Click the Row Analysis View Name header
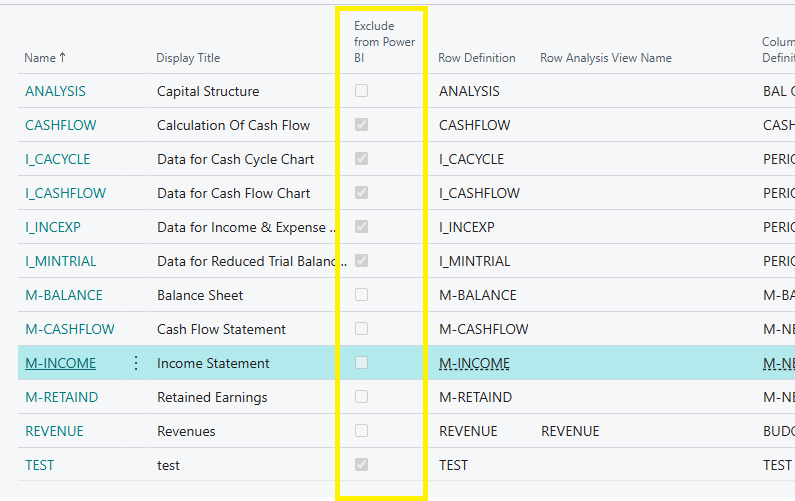This screenshot has width=795, height=501. pos(605,58)
